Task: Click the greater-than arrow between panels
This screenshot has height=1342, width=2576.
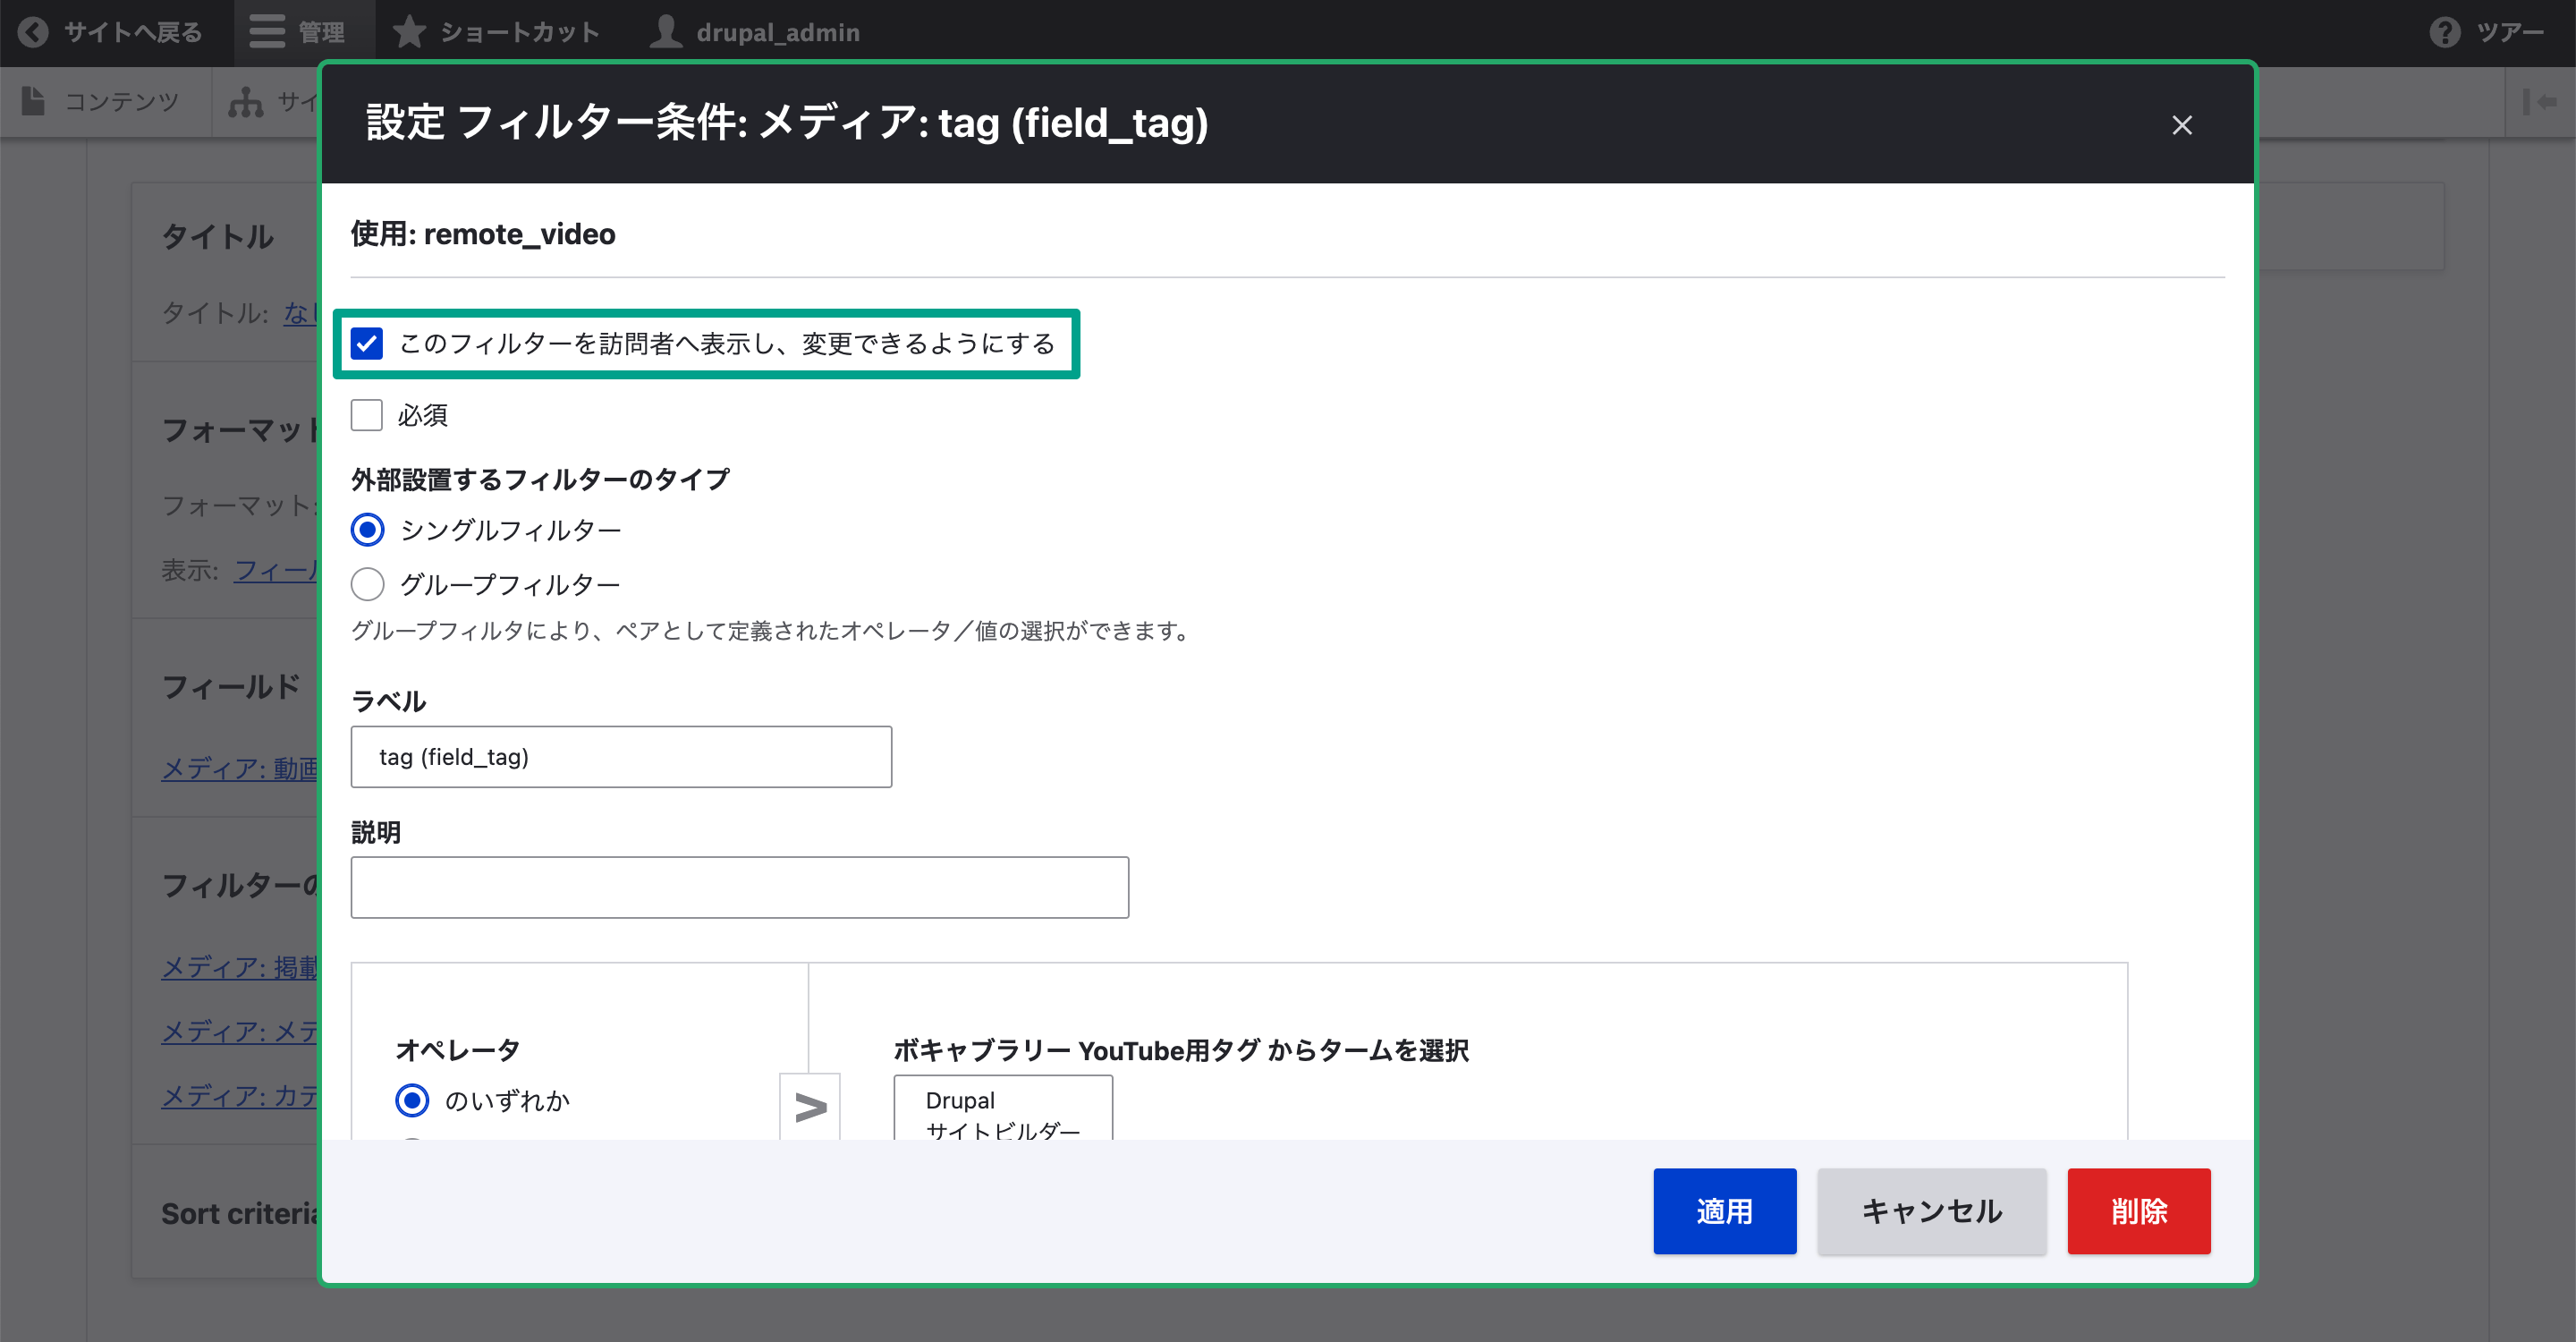Action: [810, 1107]
